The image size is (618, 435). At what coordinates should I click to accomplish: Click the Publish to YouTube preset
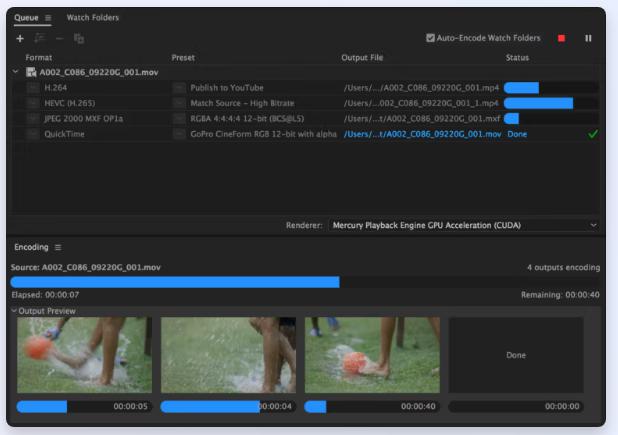point(227,88)
